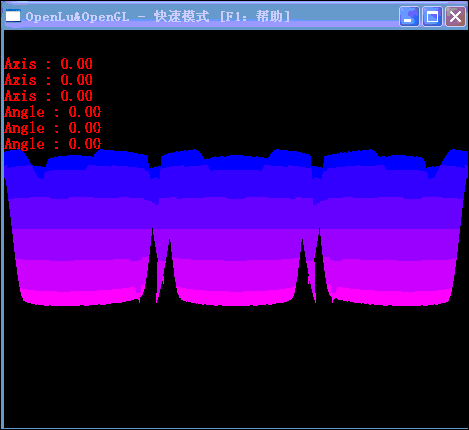Select the middle Axis : 0.00 readout
The image size is (469, 430).
[x=48, y=80]
